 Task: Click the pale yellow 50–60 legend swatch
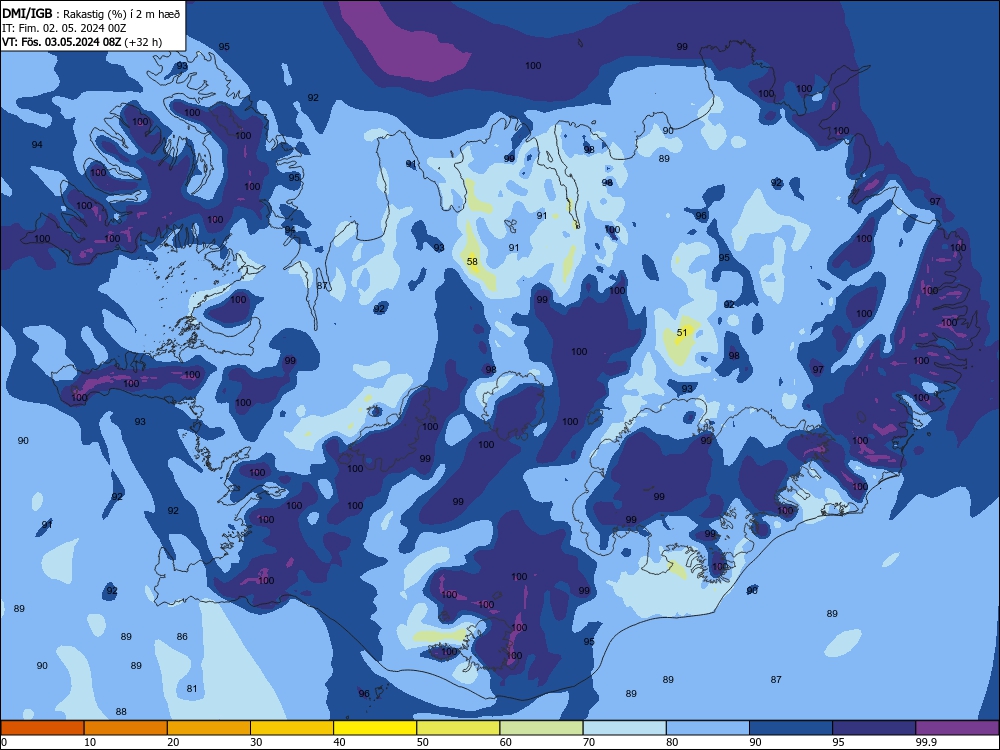(x=459, y=728)
